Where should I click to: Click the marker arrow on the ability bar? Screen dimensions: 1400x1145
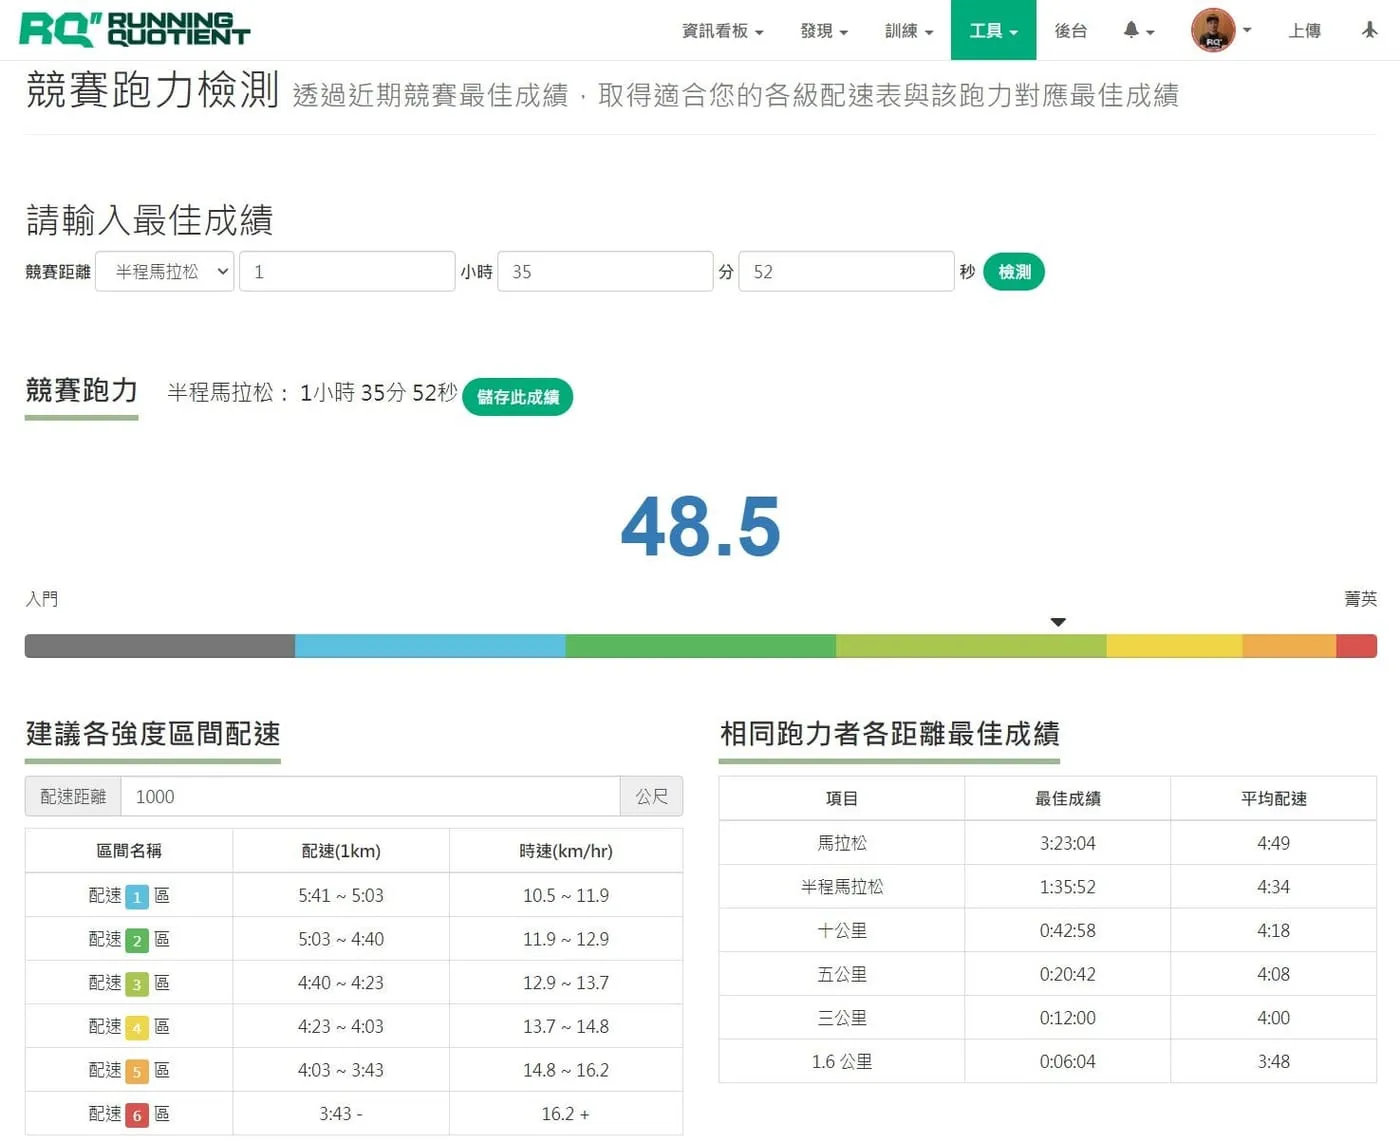point(1058,622)
